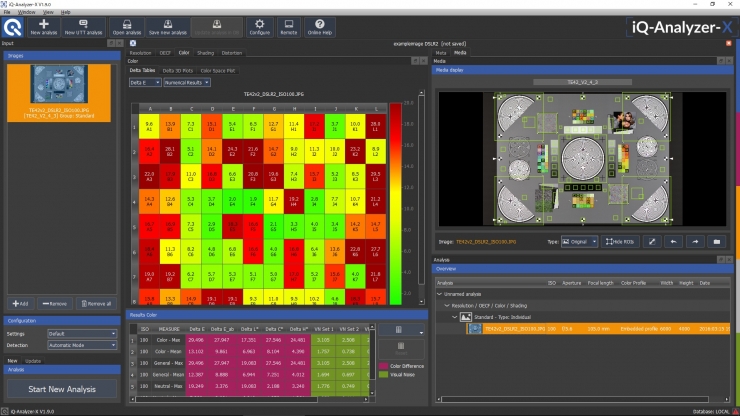Open the Detection Automatic Mode dropdown
The width and height of the screenshot is (740, 416).
tap(82, 345)
